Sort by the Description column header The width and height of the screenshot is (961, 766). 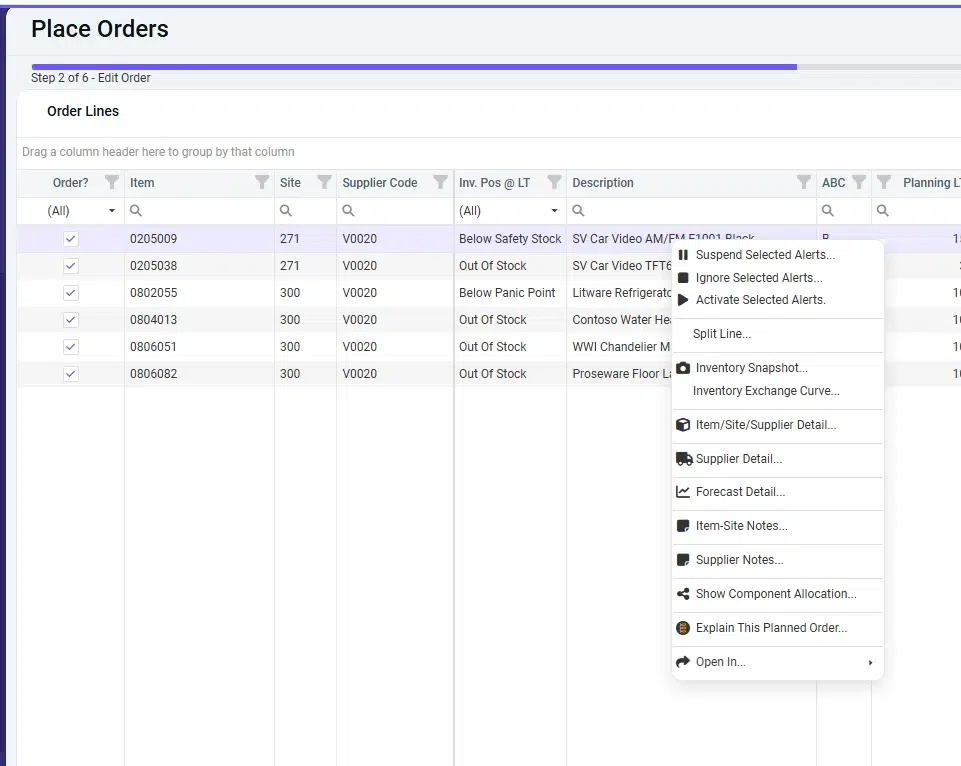click(603, 183)
